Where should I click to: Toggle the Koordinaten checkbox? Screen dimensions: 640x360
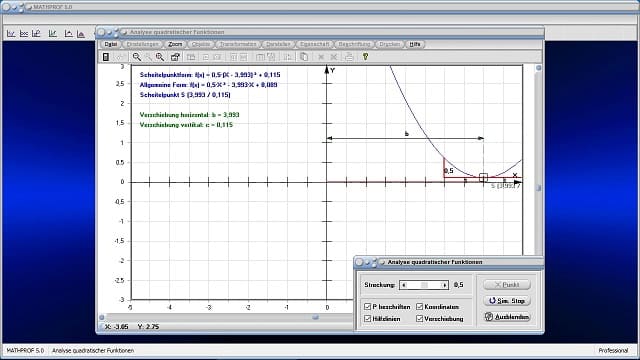[x=420, y=306]
